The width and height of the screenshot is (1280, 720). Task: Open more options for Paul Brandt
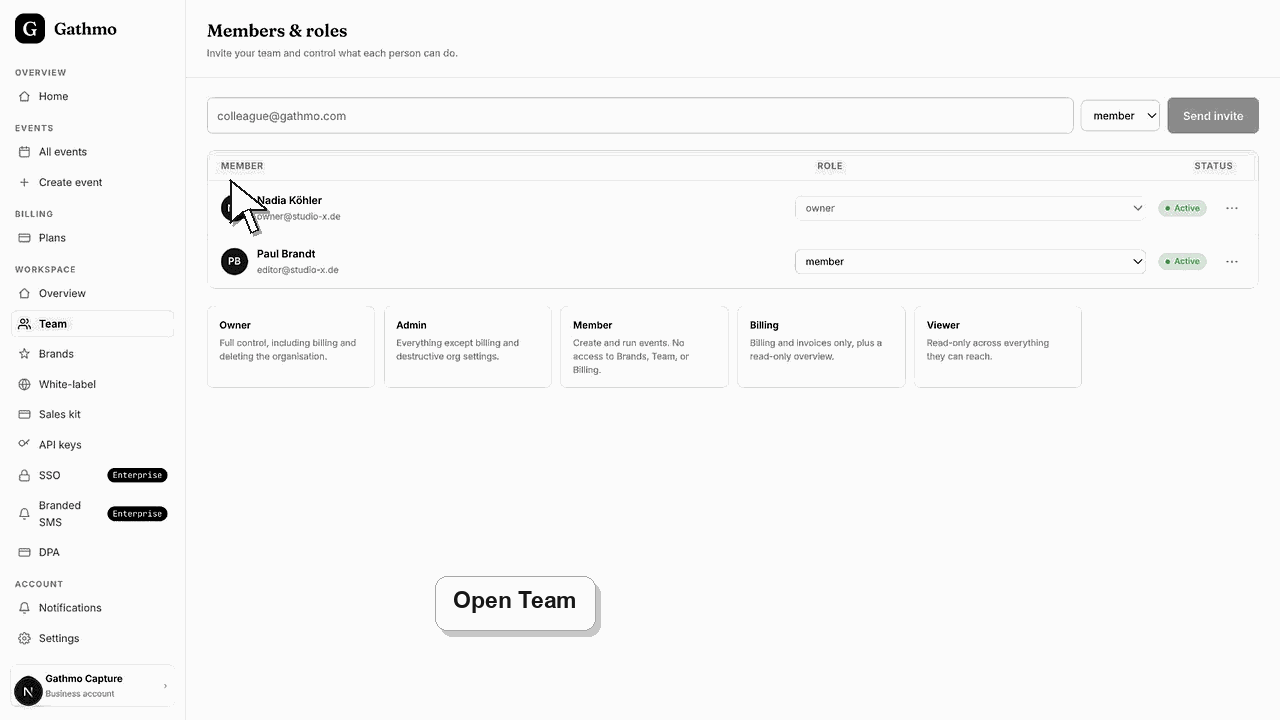coord(1232,262)
